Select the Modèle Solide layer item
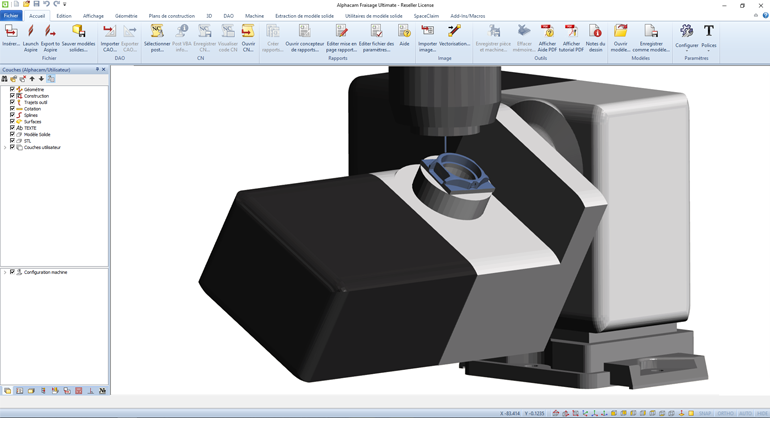 tap(37, 135)
